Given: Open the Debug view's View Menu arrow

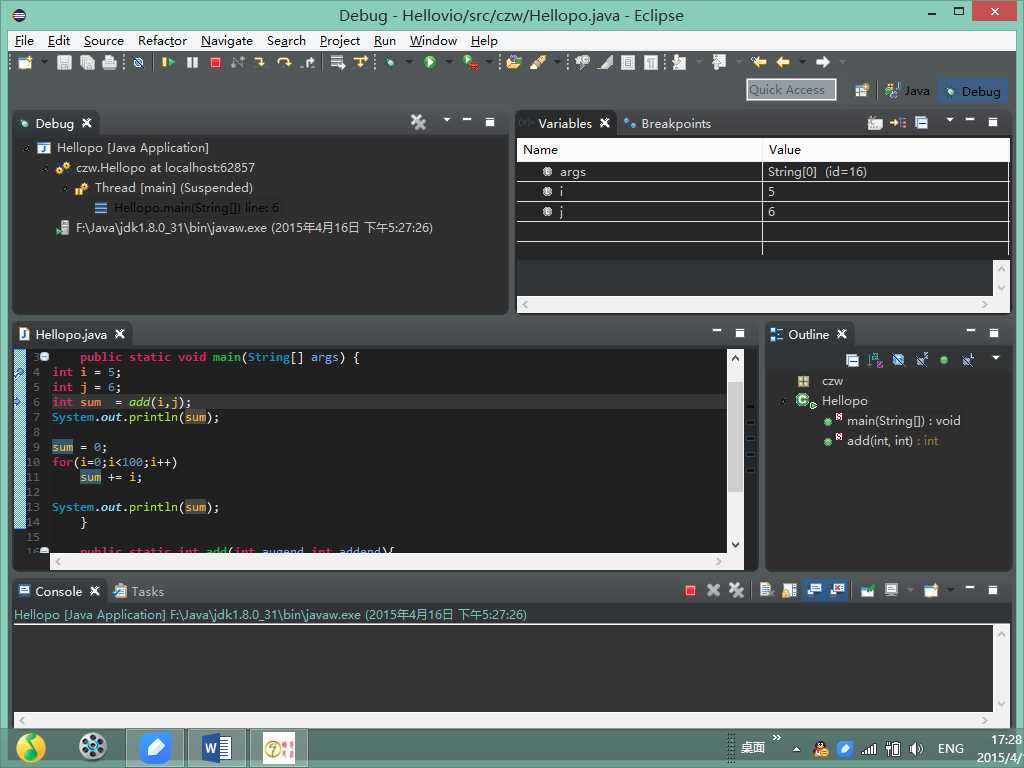Looking at the screenshot, I should point(447,120).
